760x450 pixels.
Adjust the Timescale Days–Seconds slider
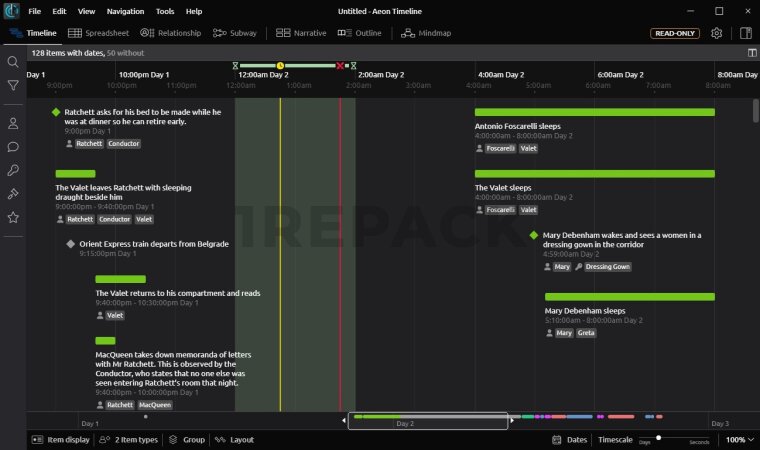coord(660,438)
